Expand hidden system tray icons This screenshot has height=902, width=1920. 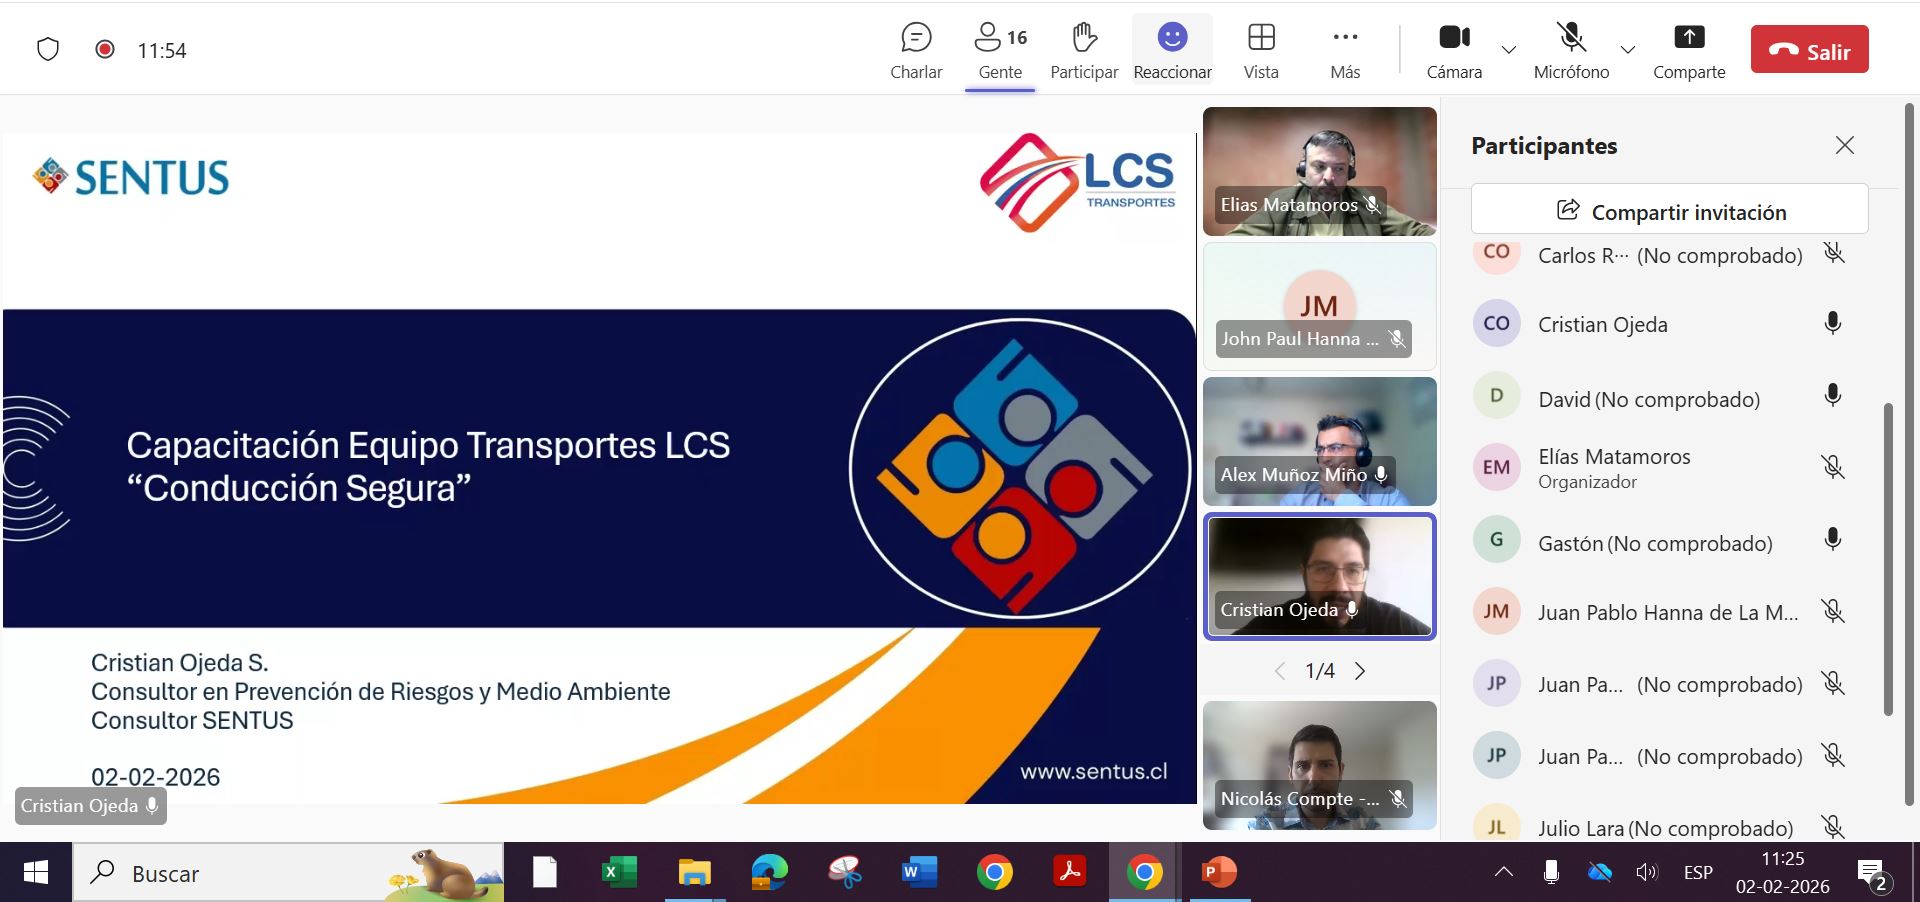point(1505,872)
